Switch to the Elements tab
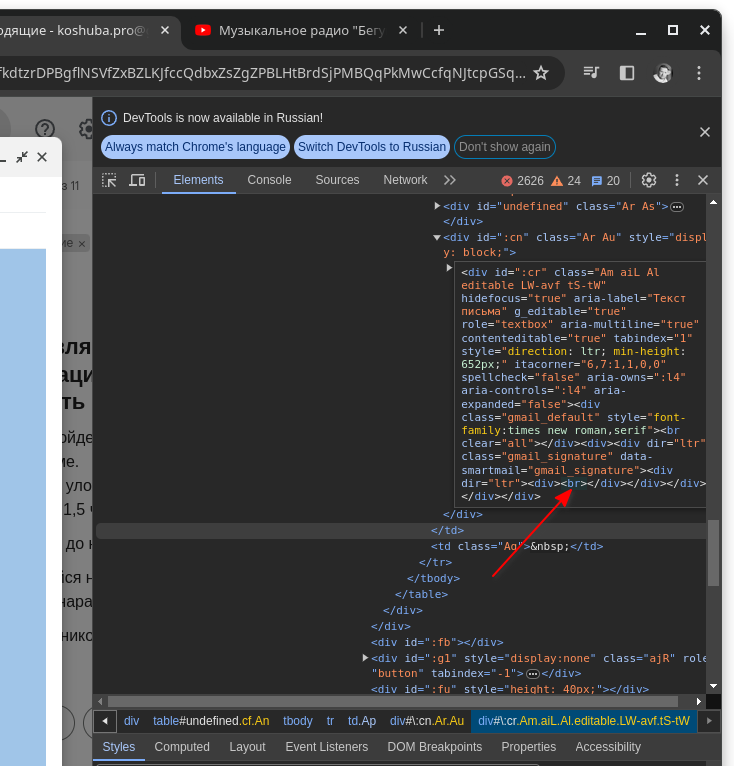The width and height of the screenshot is (734, 766). click(198, 180)
